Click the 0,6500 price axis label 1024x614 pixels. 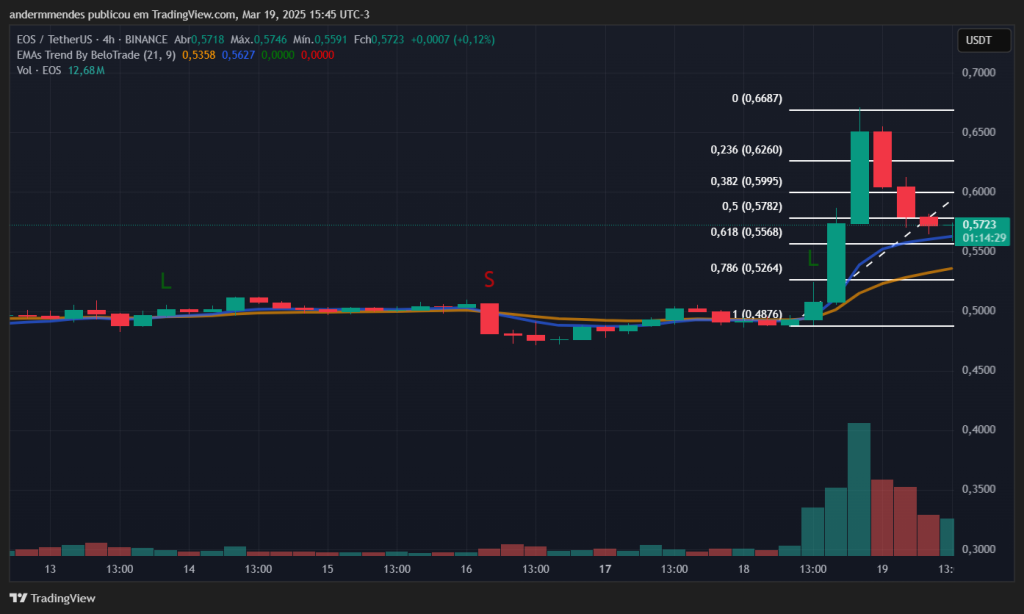tap(978, 132)
